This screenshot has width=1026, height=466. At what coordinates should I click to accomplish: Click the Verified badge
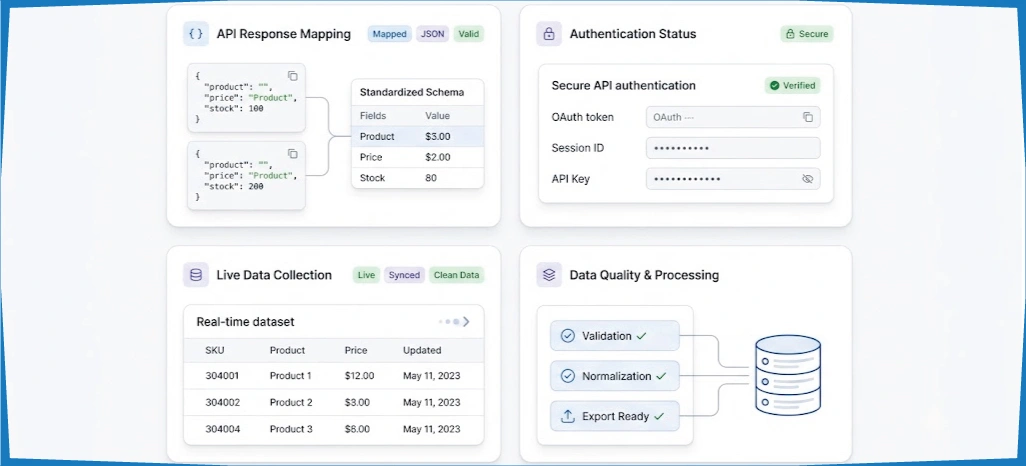click(x=792, y=86)
